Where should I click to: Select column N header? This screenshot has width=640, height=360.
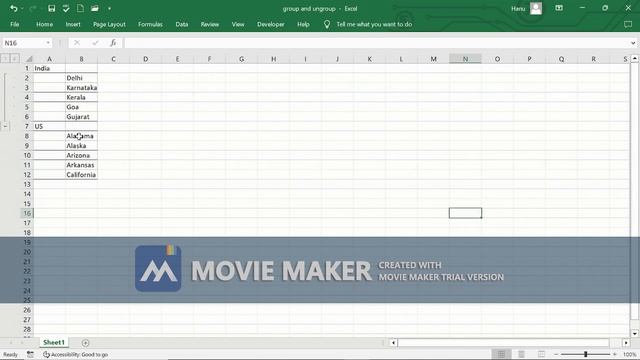pyautogui.click(x=465, y=59)
